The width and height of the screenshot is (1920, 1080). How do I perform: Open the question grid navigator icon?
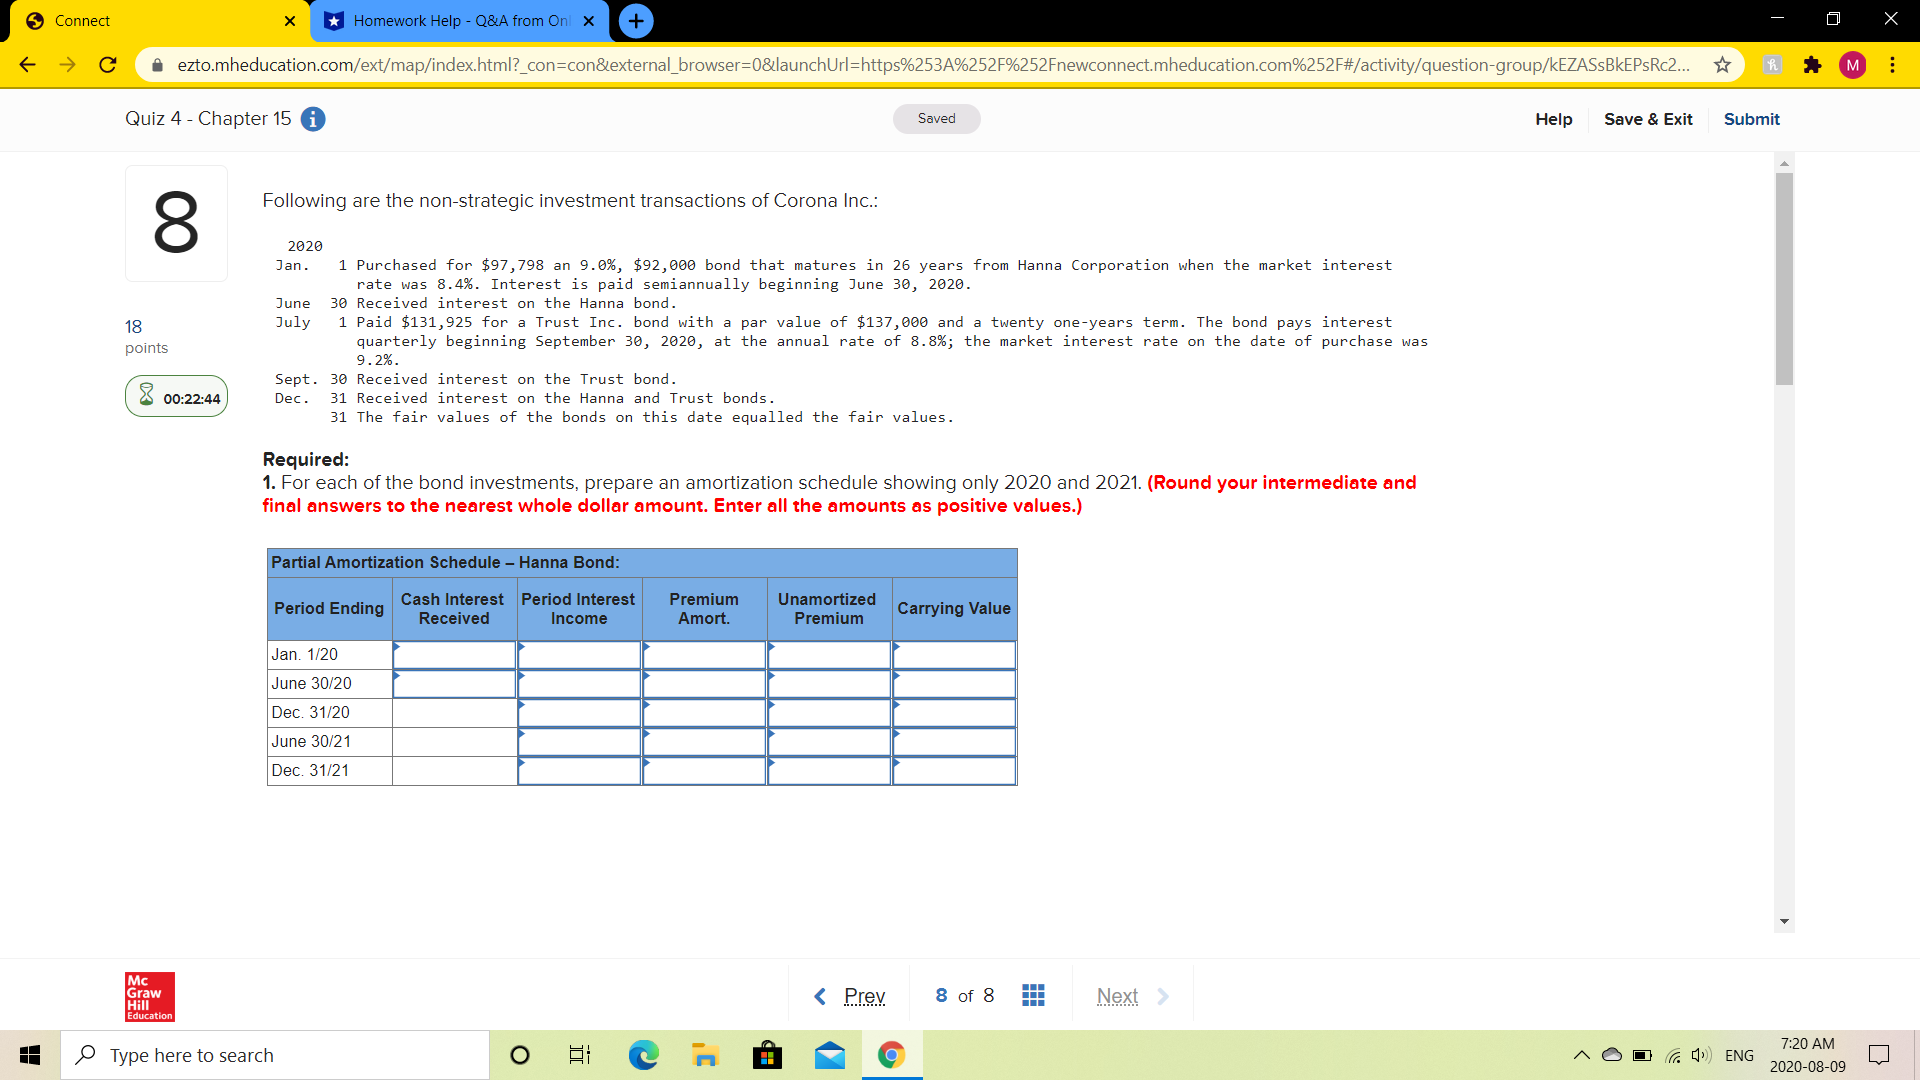1033,995
